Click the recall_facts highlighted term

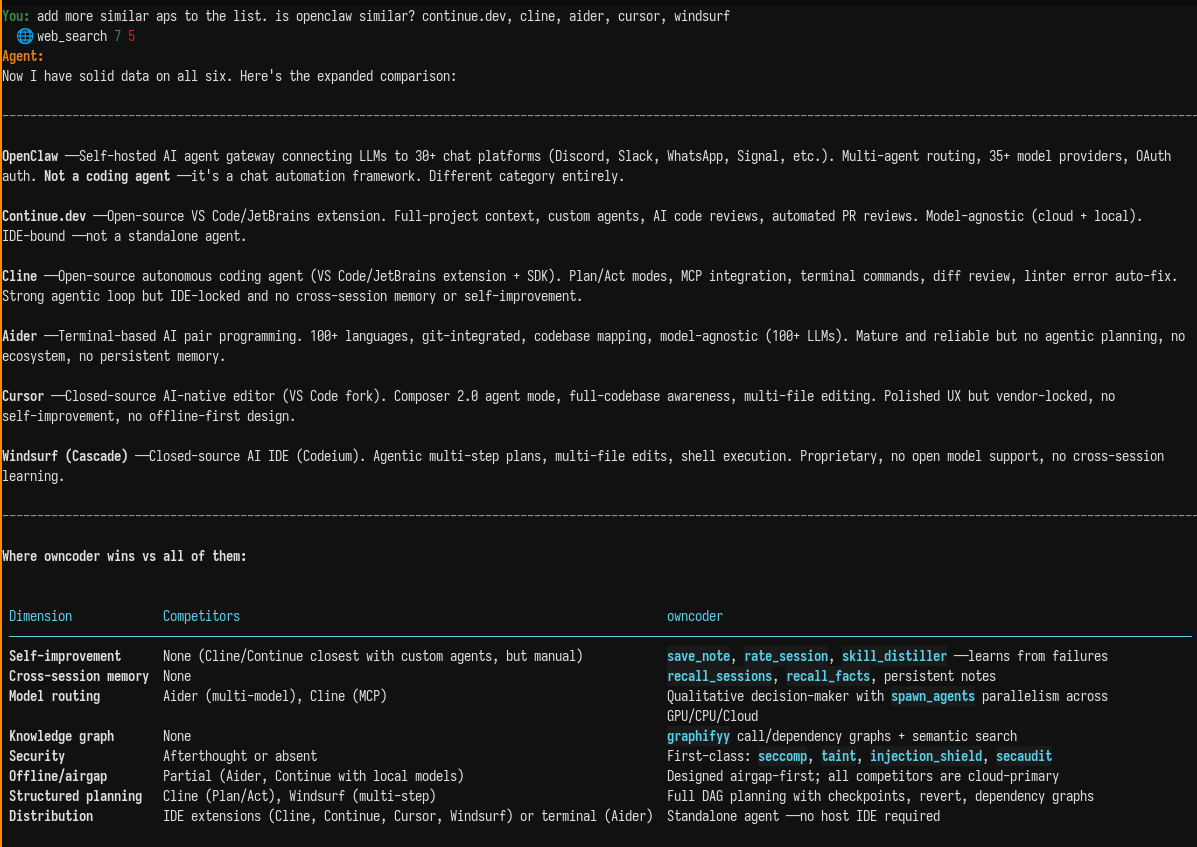[828, 676]
